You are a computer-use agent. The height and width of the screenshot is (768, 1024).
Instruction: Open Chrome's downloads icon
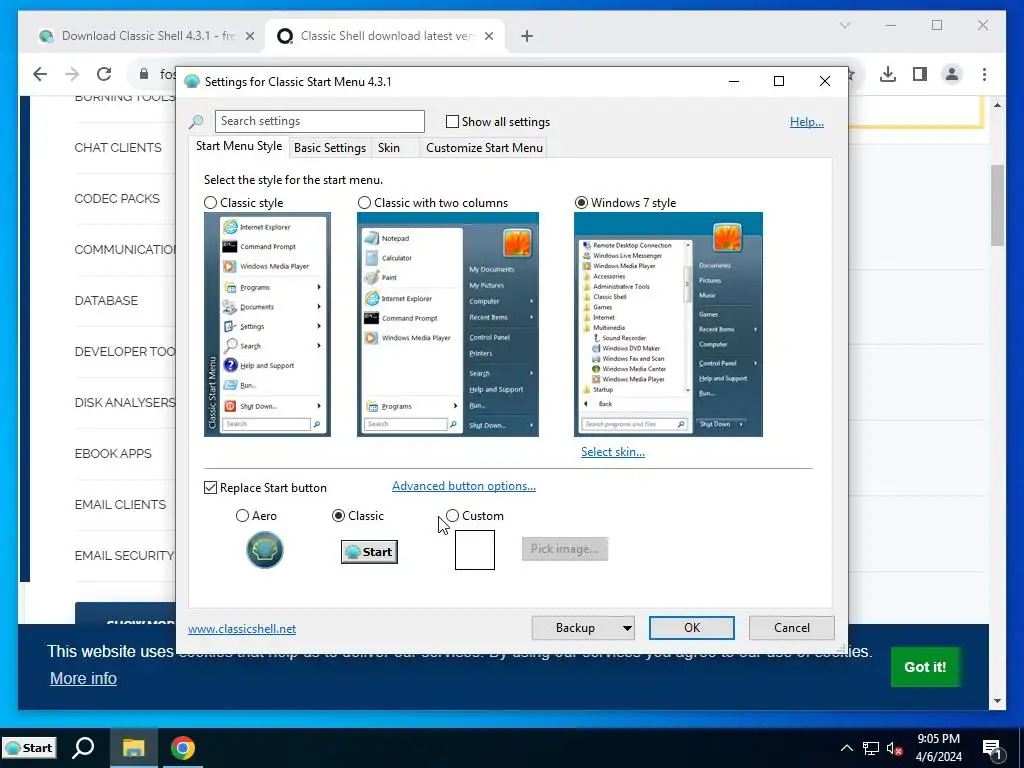click(x=888, y=74)
